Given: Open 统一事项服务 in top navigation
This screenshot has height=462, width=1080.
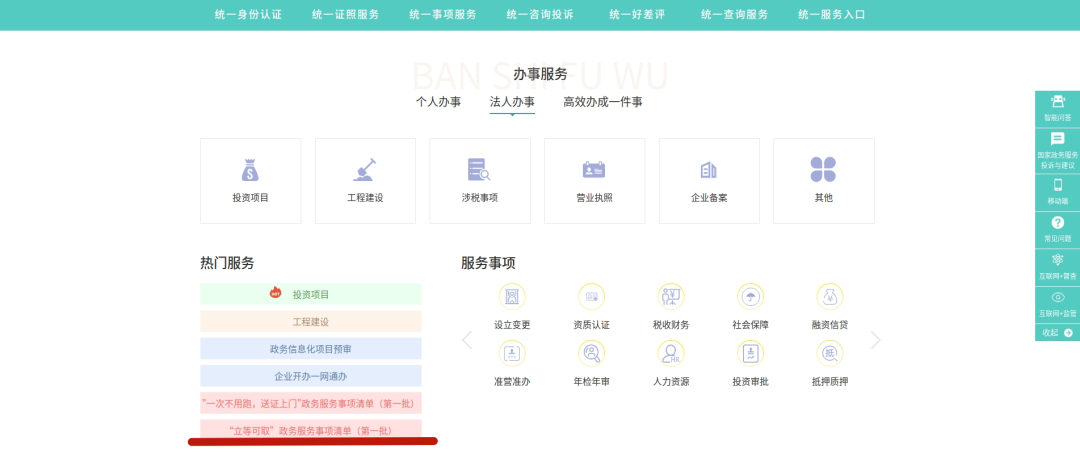Looking at the screenshot, I should click(x=442, y=14).
